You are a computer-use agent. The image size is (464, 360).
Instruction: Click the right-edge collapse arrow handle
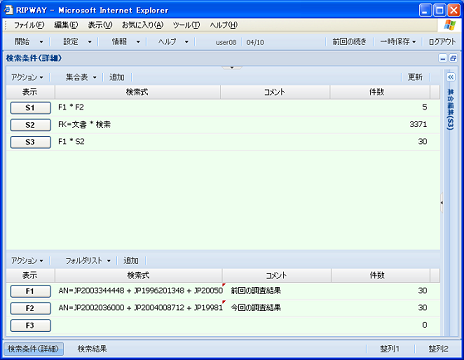(442, 202)
